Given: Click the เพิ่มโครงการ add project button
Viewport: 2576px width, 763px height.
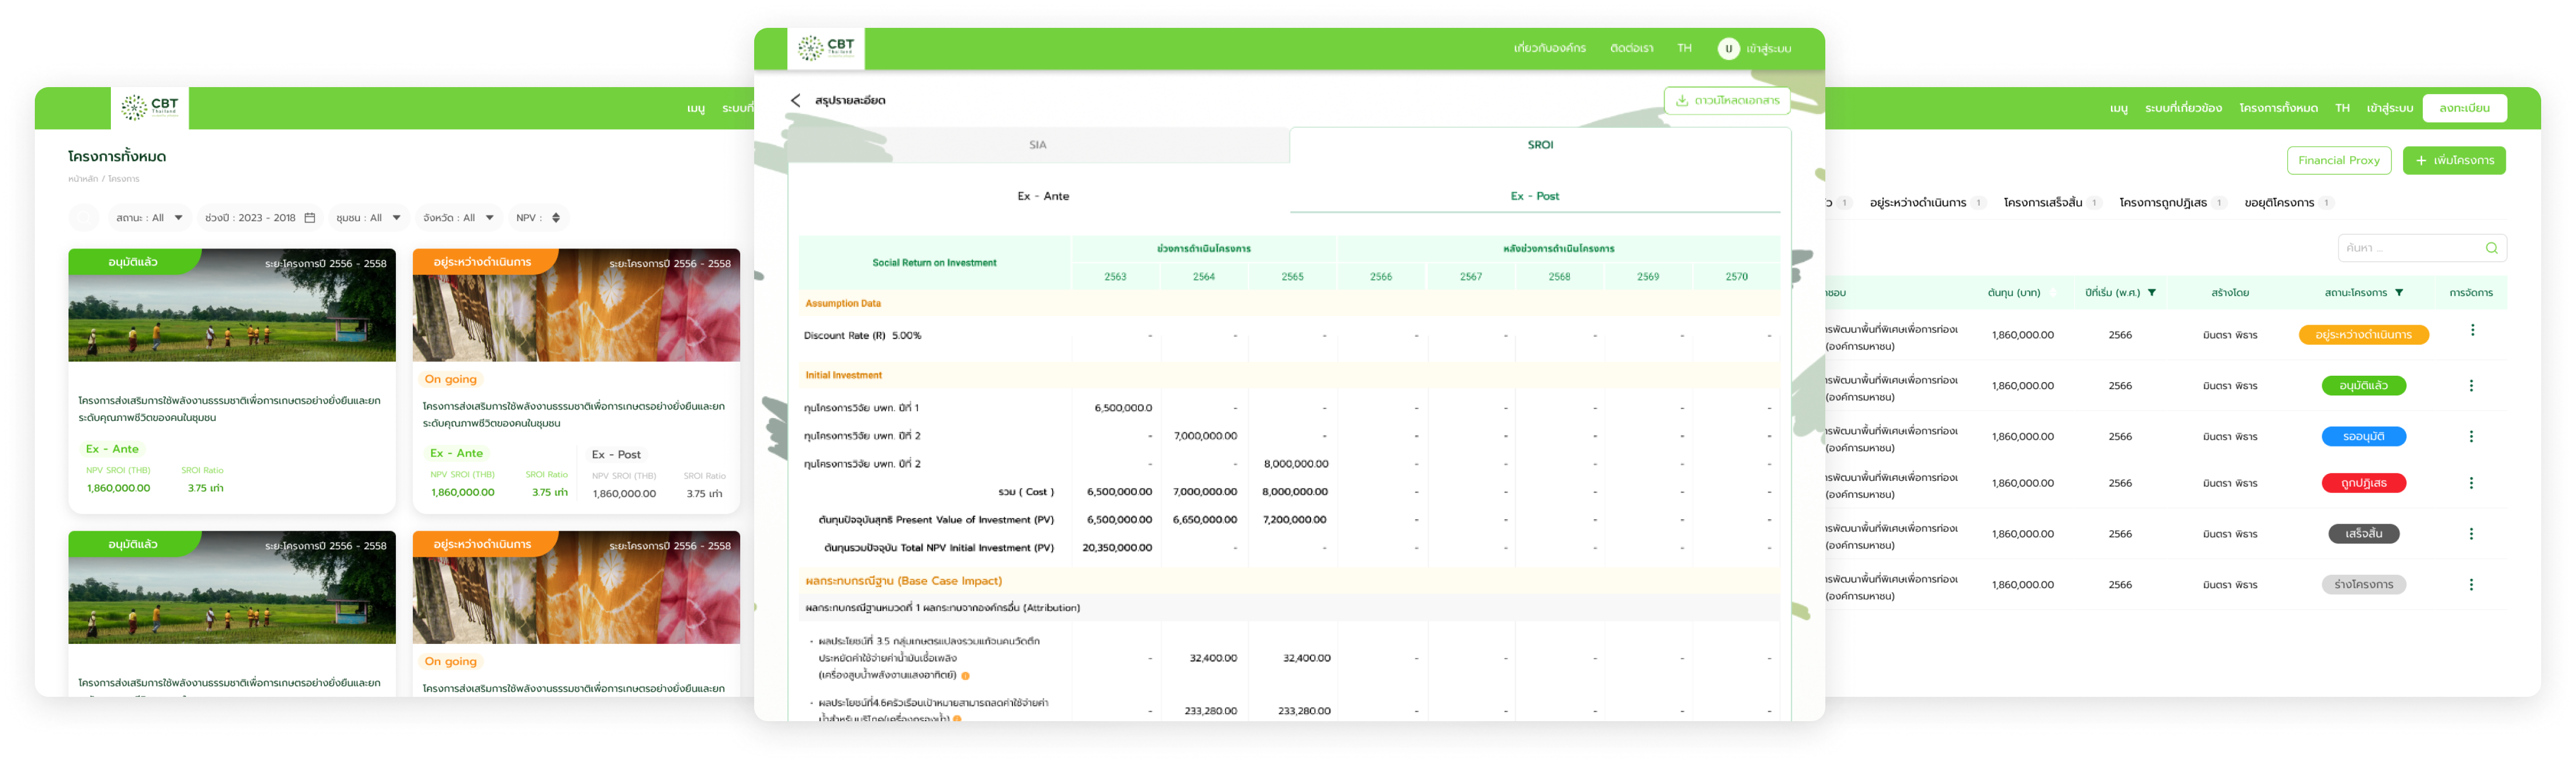Looking at the screenshot, I should 2454,160.
